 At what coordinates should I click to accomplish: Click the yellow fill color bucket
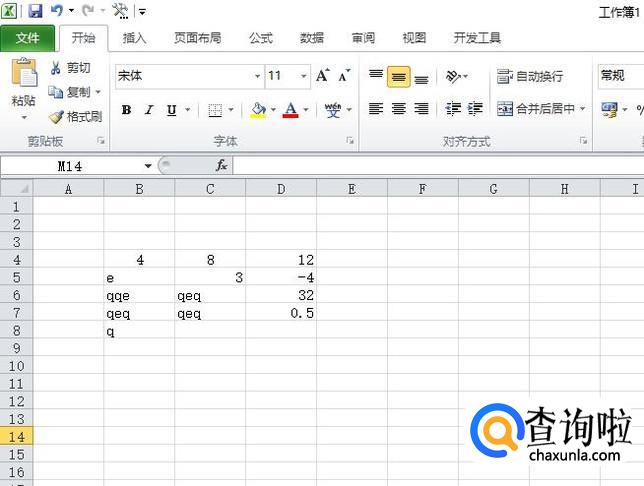click(258, 110)
